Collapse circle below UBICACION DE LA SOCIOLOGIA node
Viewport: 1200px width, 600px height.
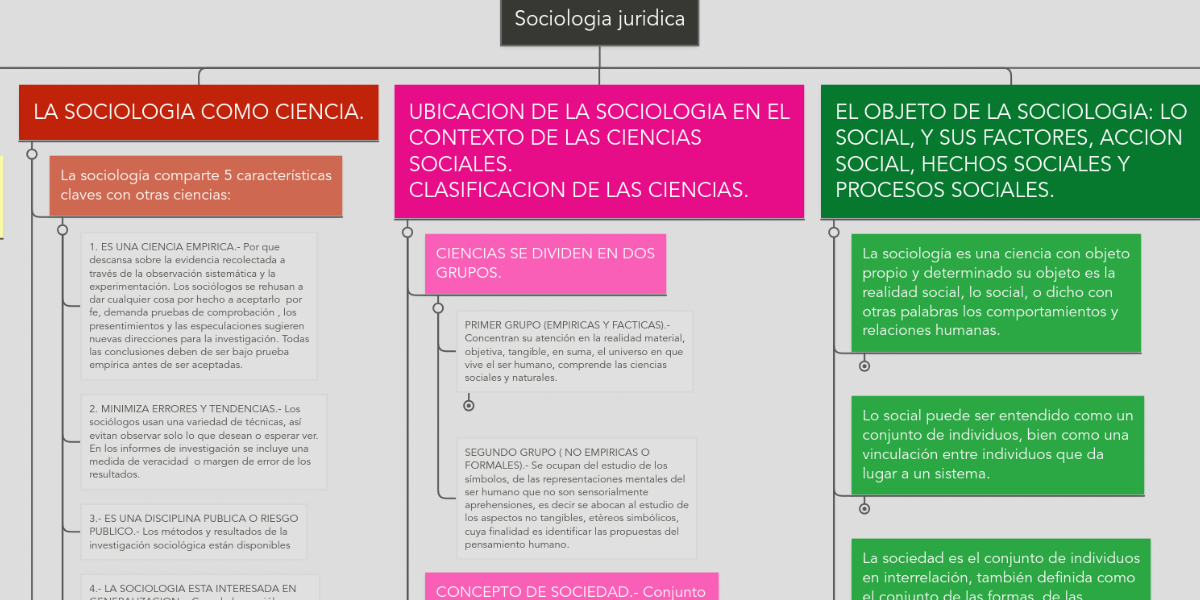[x=407, y=232]
